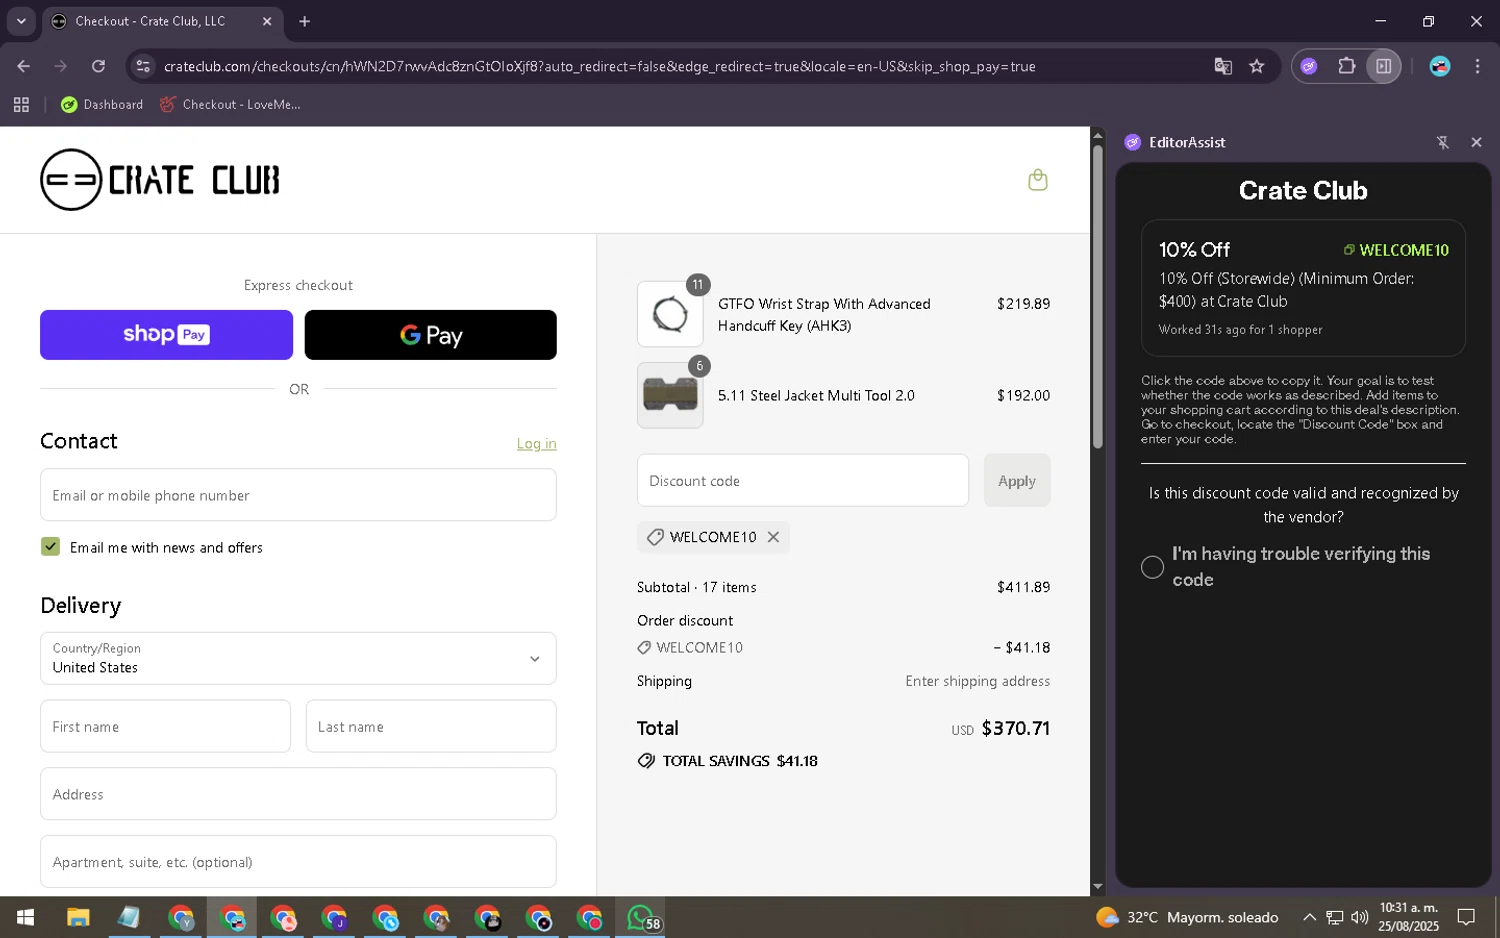View site information icon in address bar
The image size is (1500, 938).
tap(143, 66)
